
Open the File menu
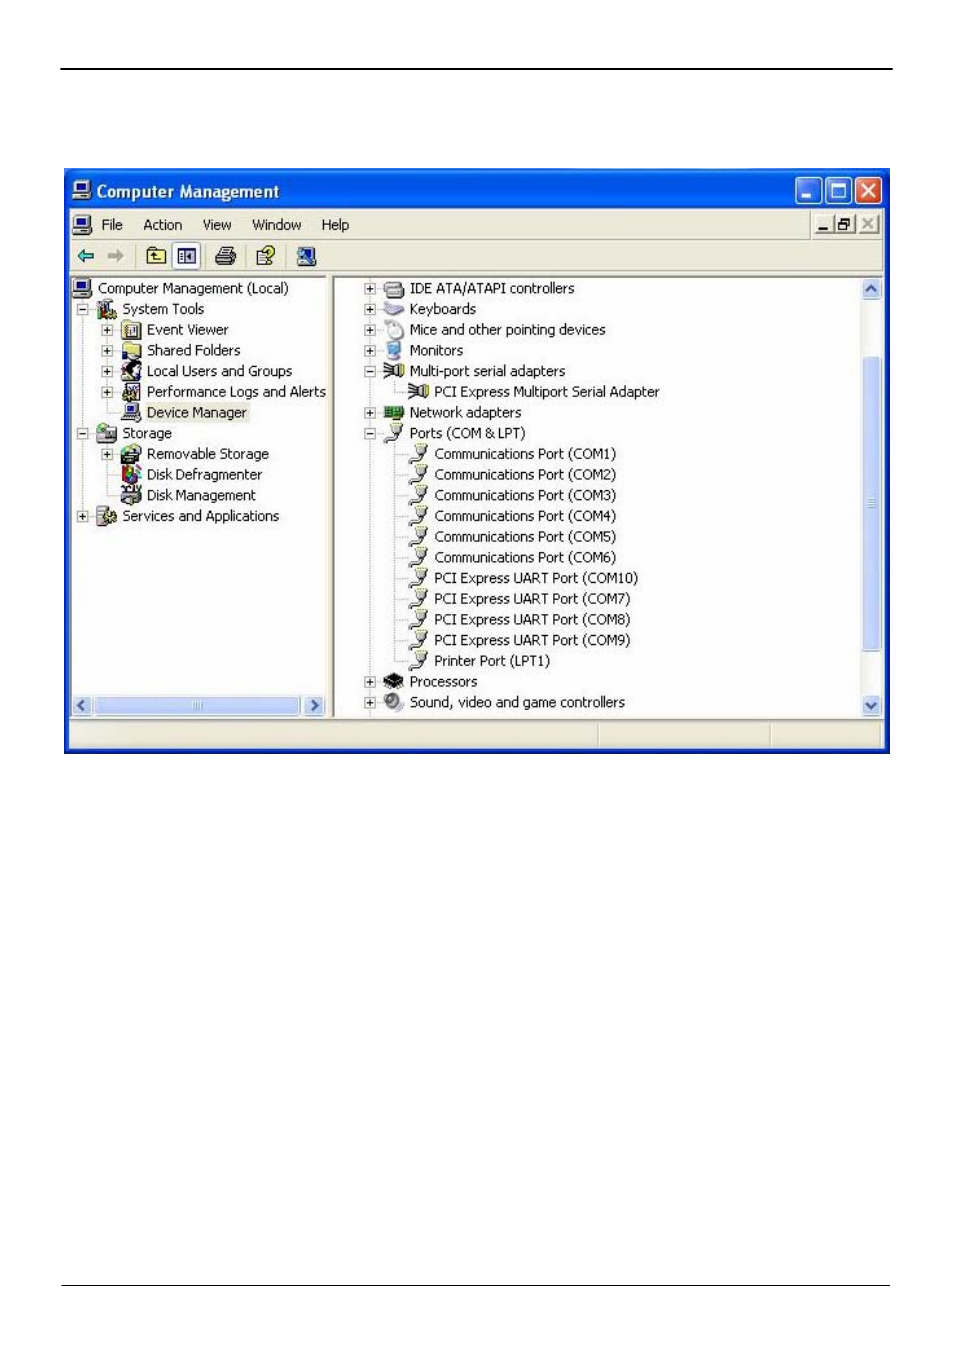pyautogui.click(x=112, y=225)
